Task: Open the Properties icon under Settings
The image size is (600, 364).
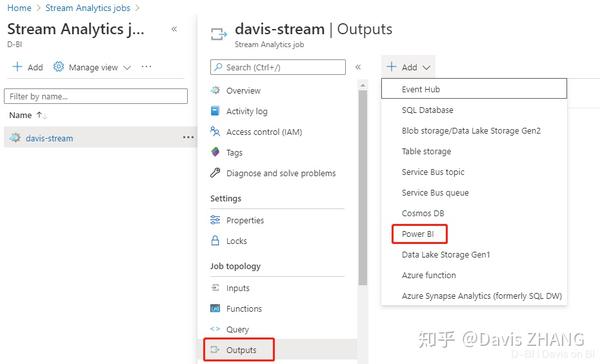Action: (215, 220)
